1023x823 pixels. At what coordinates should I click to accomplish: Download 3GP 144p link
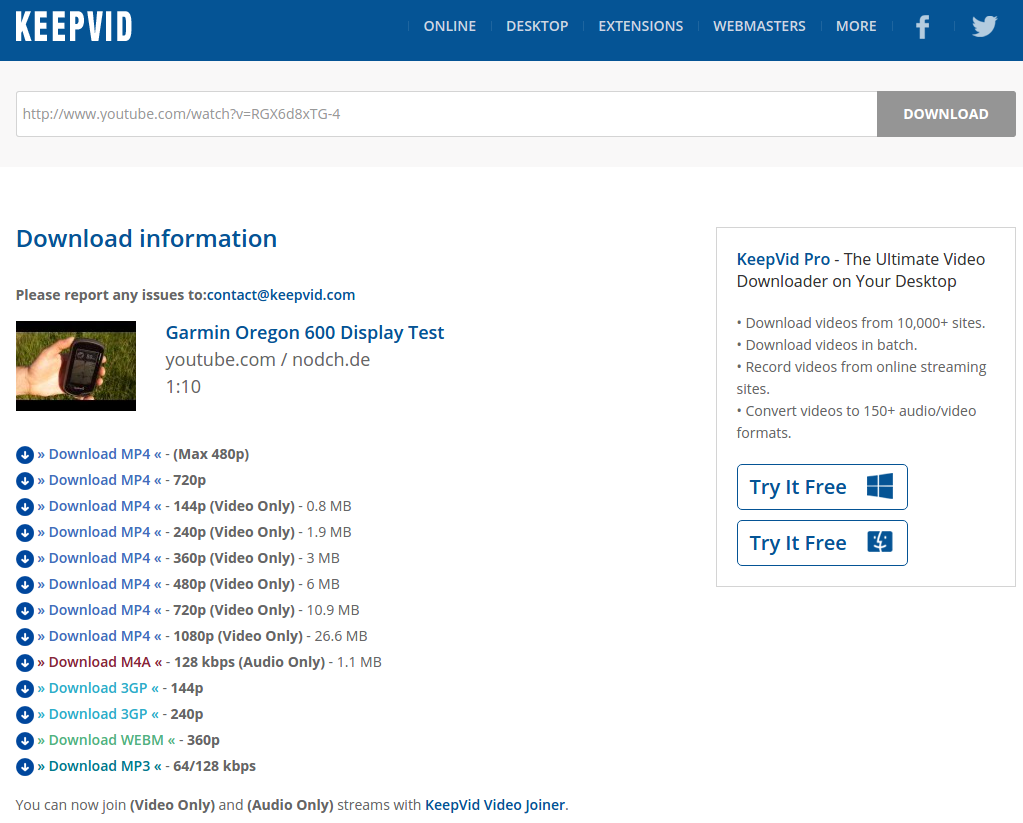coord(98,689)
